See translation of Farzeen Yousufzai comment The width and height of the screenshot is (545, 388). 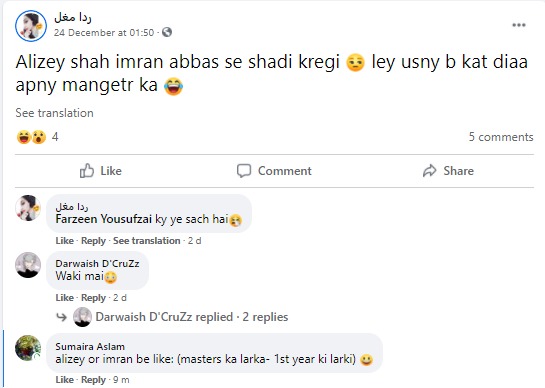coord(147,241)
